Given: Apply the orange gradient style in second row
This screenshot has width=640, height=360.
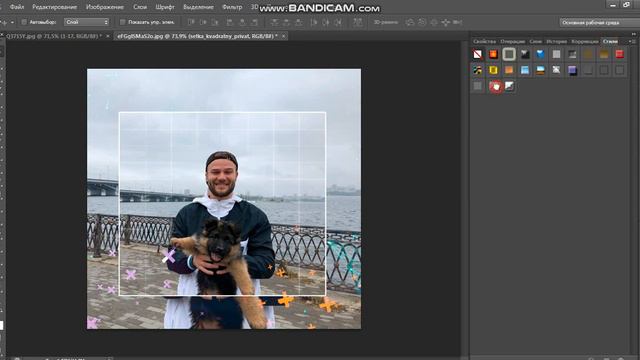Looking at the screenshot, I should click(x=509, y=70).
